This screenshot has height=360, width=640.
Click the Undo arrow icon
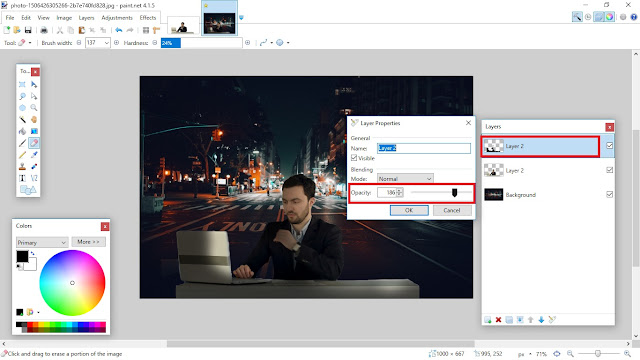(119, 30)
